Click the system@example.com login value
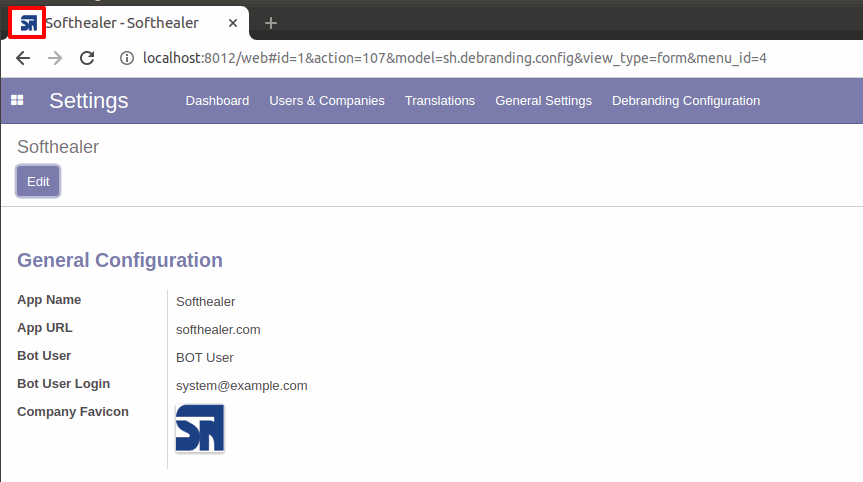Screen dimensions: 863x482 pos(242,386)
